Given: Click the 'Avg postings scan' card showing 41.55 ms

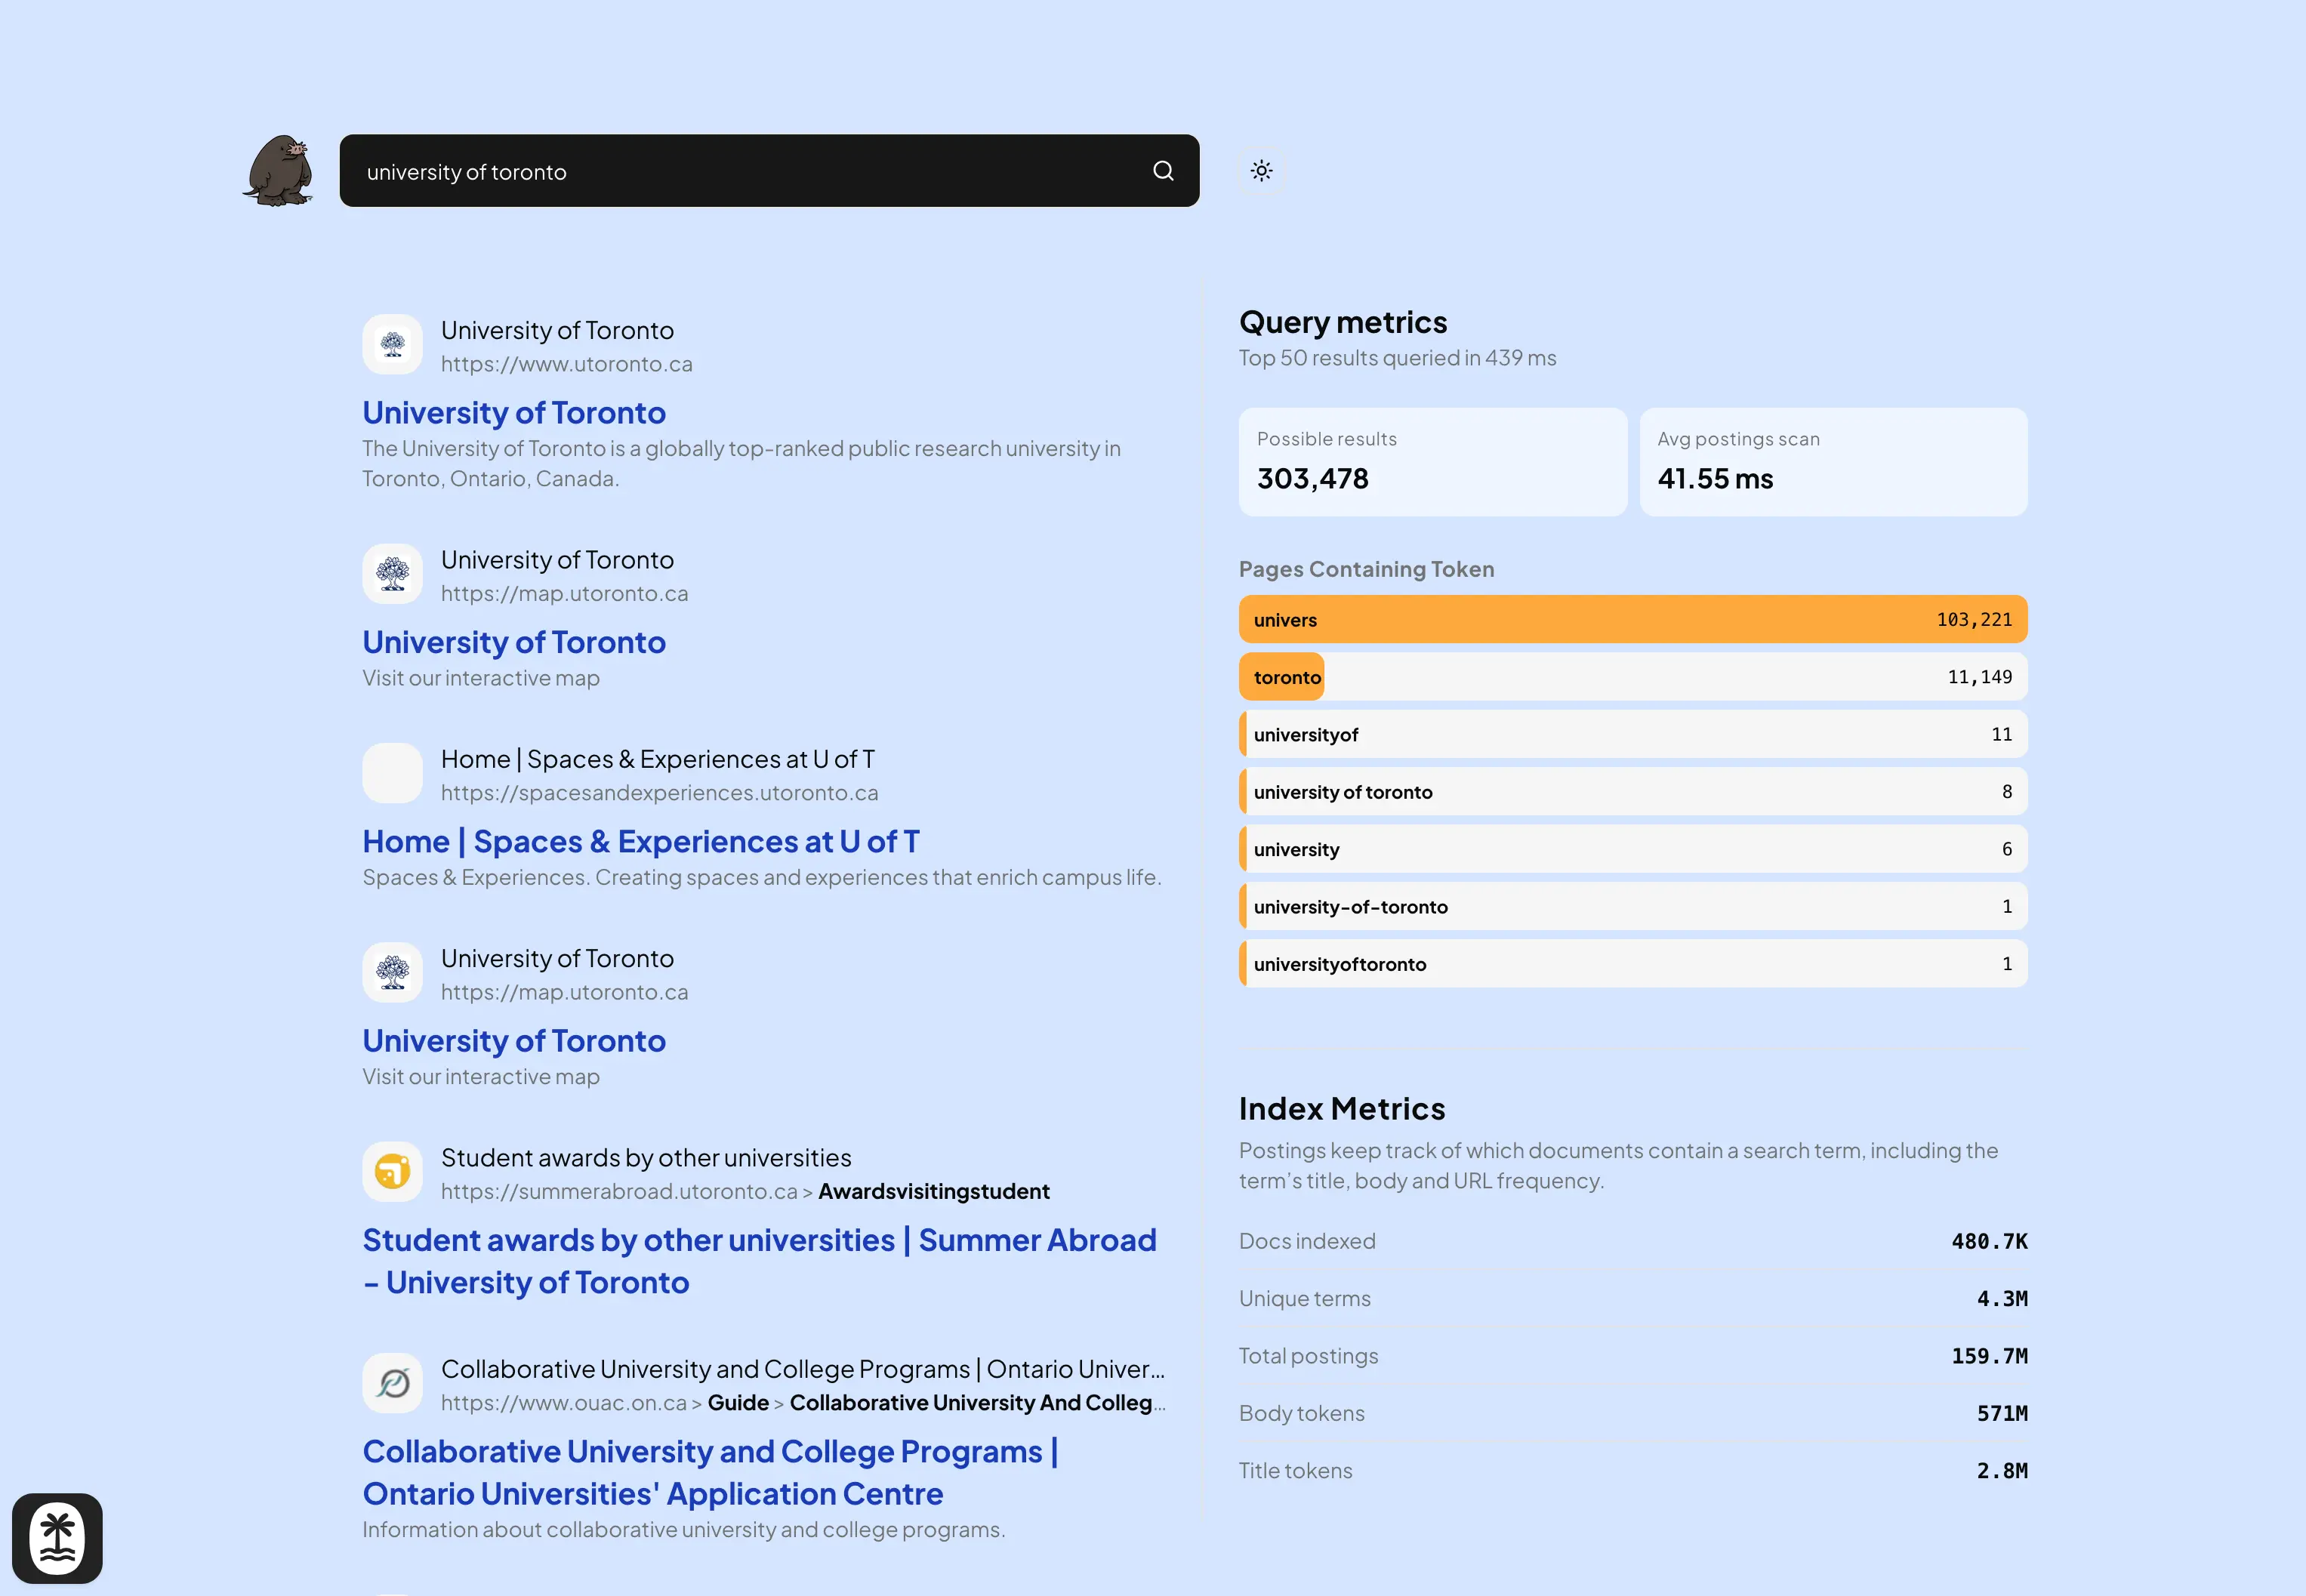Looking at the screenshot, I should tap(1834, 462).
